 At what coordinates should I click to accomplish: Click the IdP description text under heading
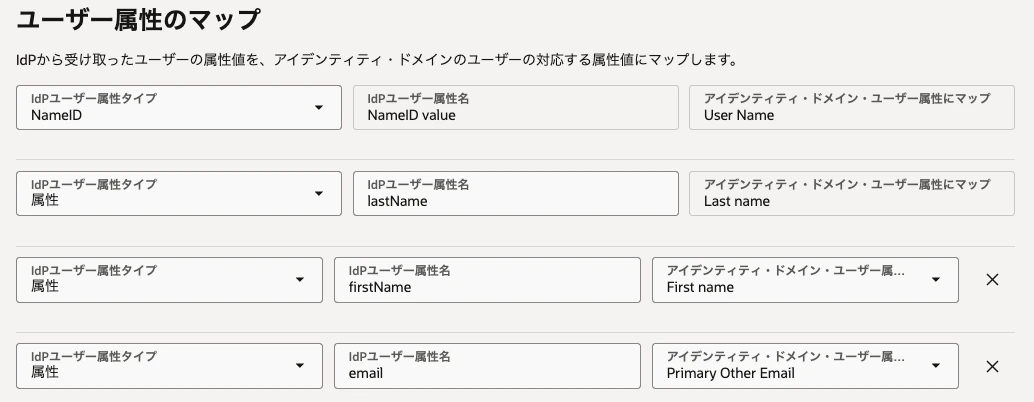[x=377, y=60]
